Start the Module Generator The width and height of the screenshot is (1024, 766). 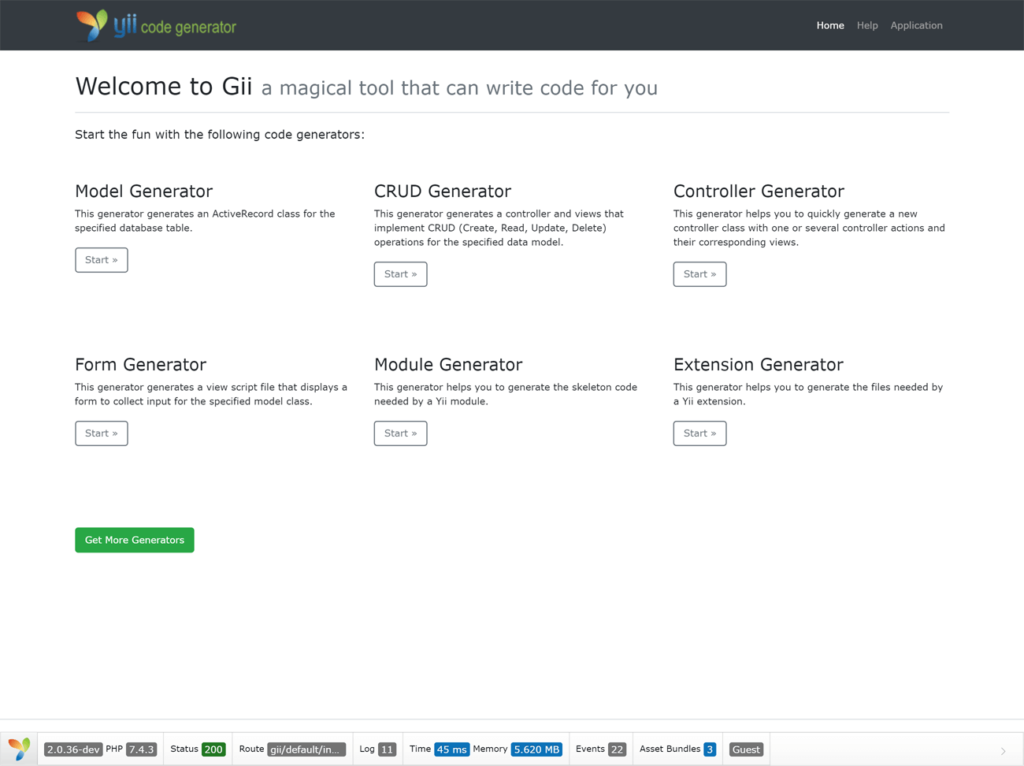tap(400, 434)
